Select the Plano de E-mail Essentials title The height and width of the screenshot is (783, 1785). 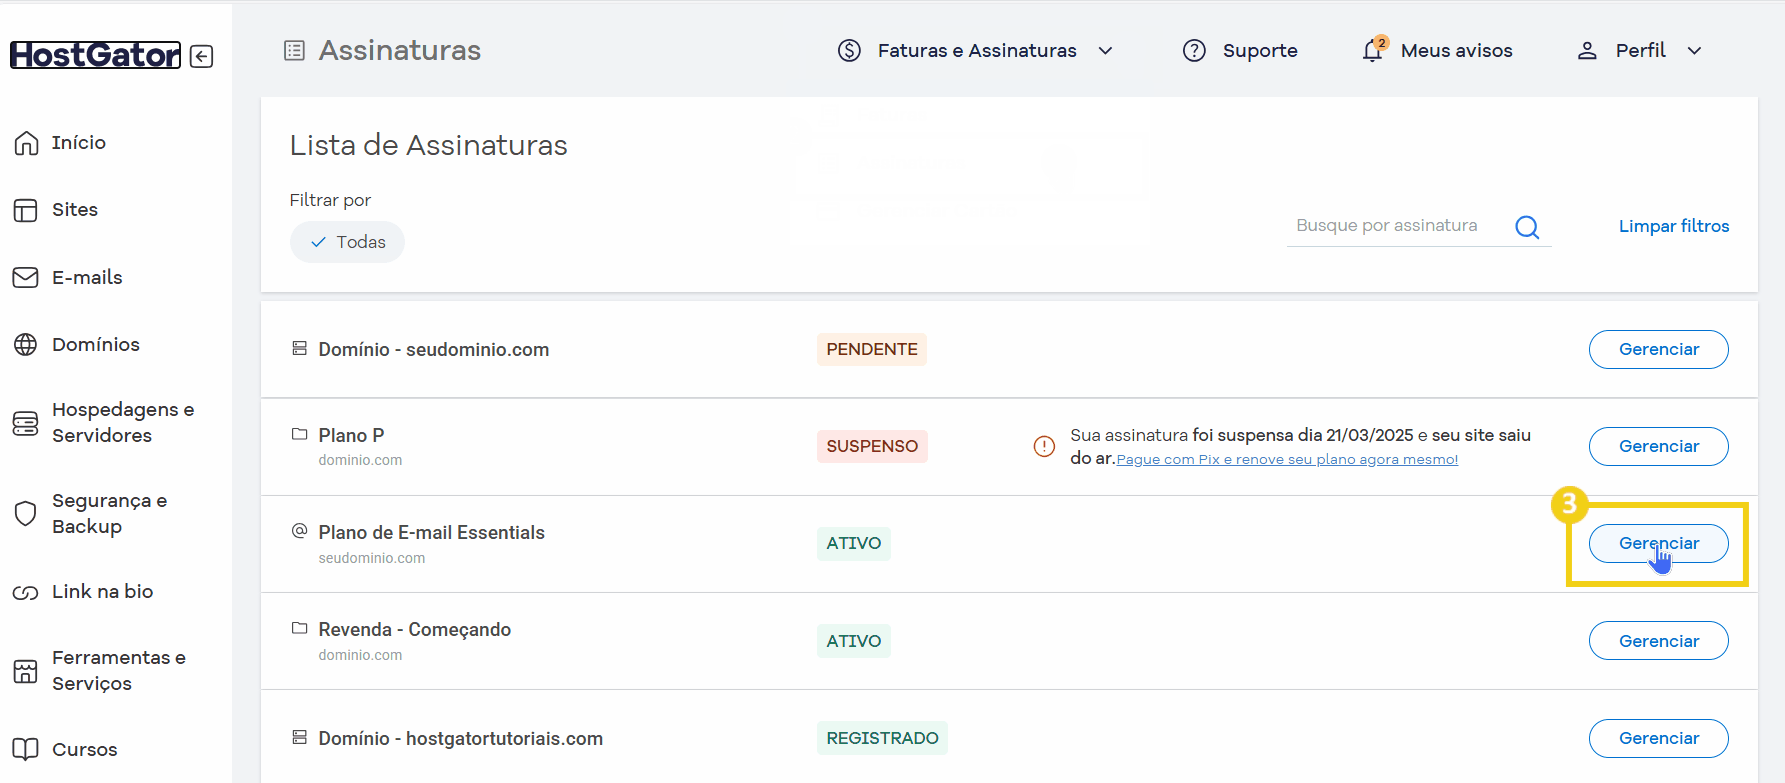click(x=431, y=533)
